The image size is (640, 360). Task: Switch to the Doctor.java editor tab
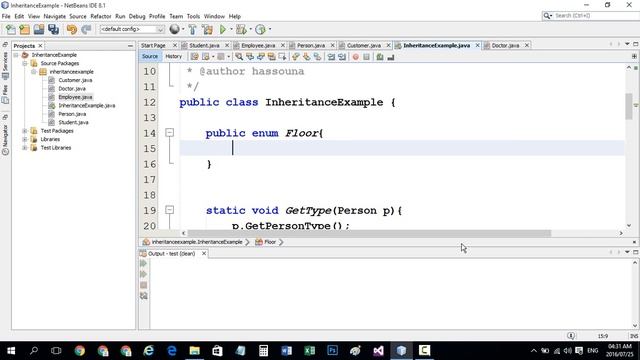tap(505, 45)
